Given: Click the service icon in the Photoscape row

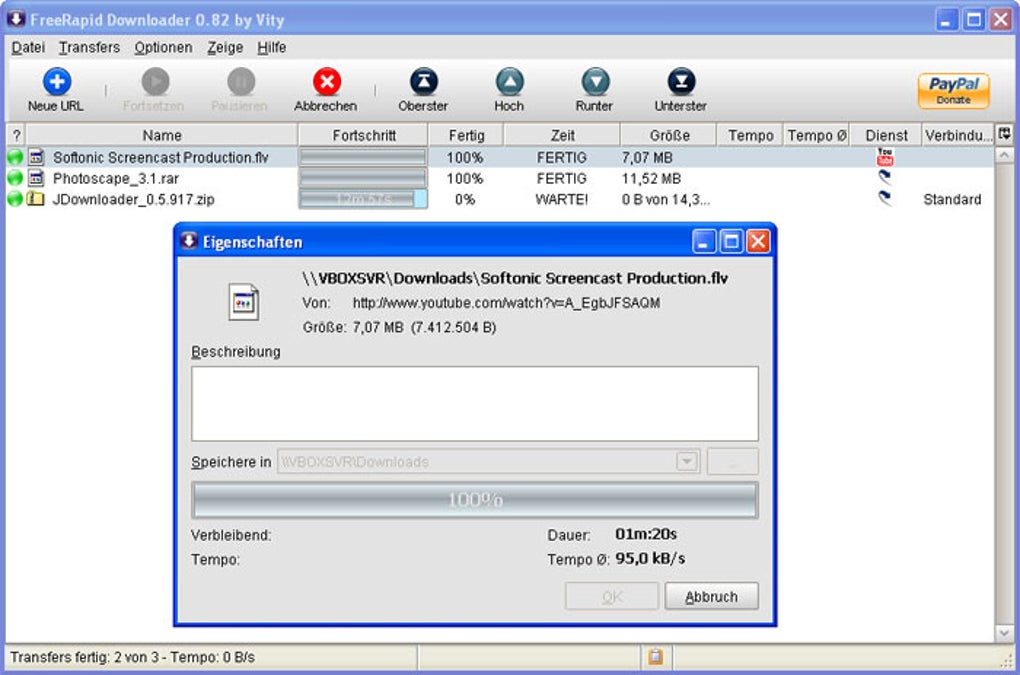Looking at the screenshot, I should pyautogui.click(x=885, y=177).
